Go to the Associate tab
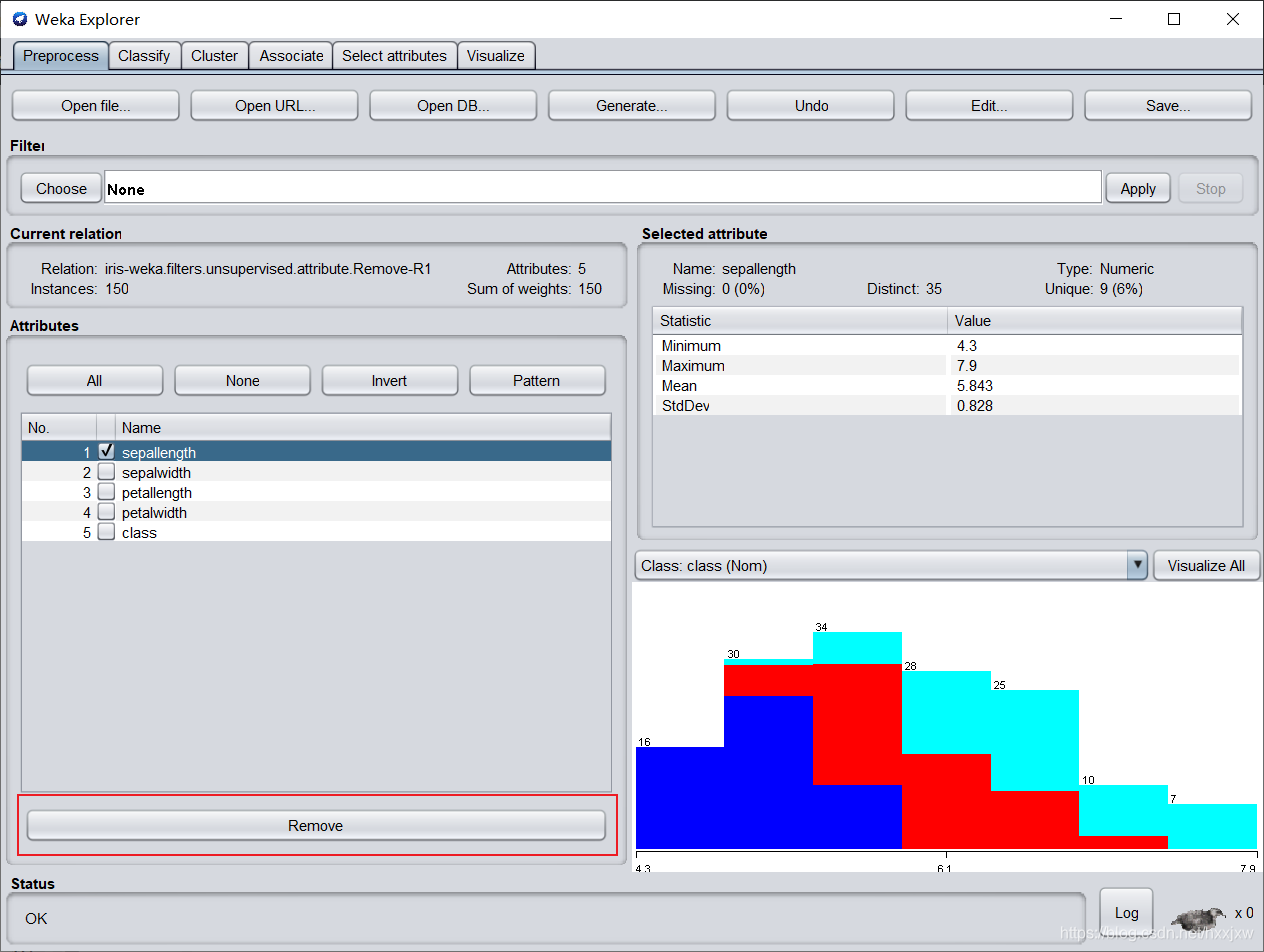Viewport: 1264px width, 952px height. (x=291, y=56)
